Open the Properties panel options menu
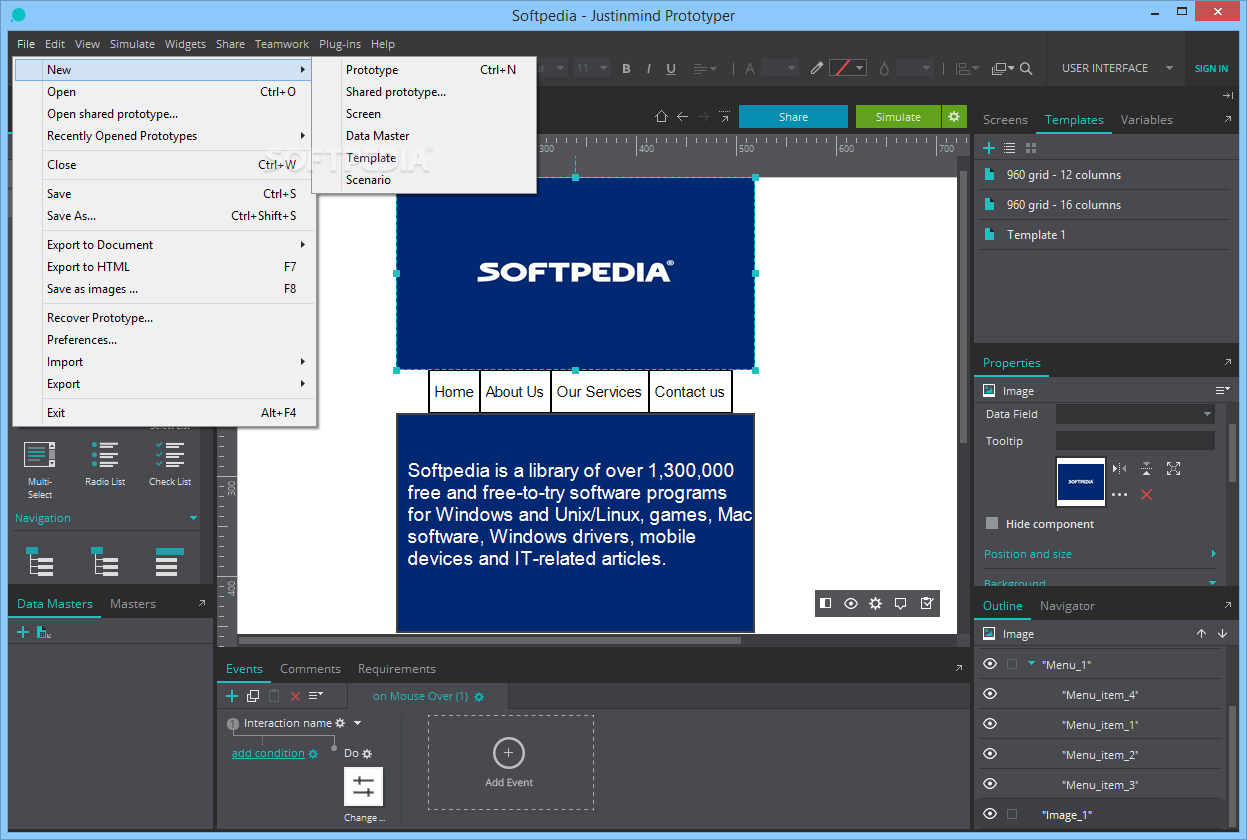This screenshot has height=840, width=1247. (1222, 390)
